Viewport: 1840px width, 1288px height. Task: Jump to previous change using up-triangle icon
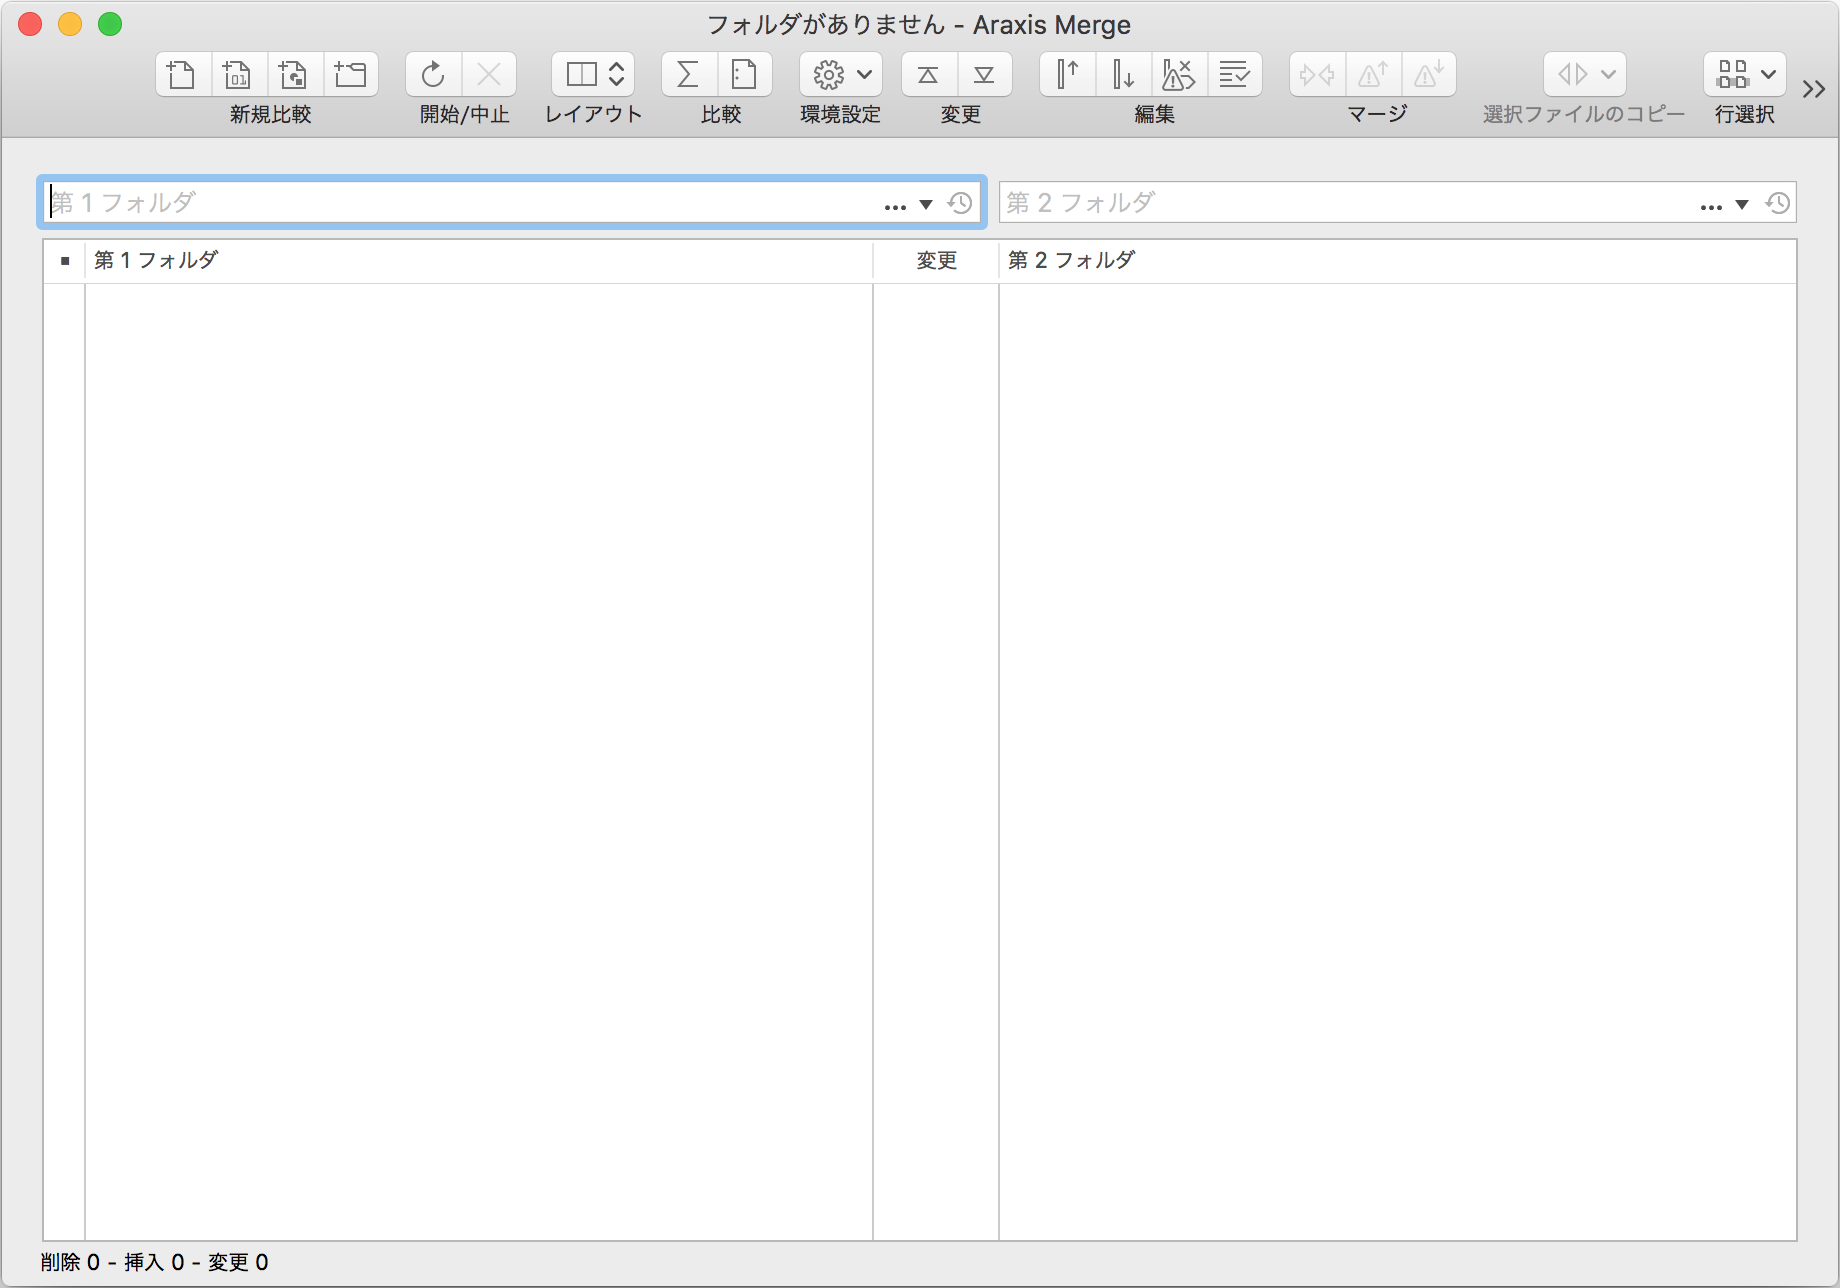(928, 75)
